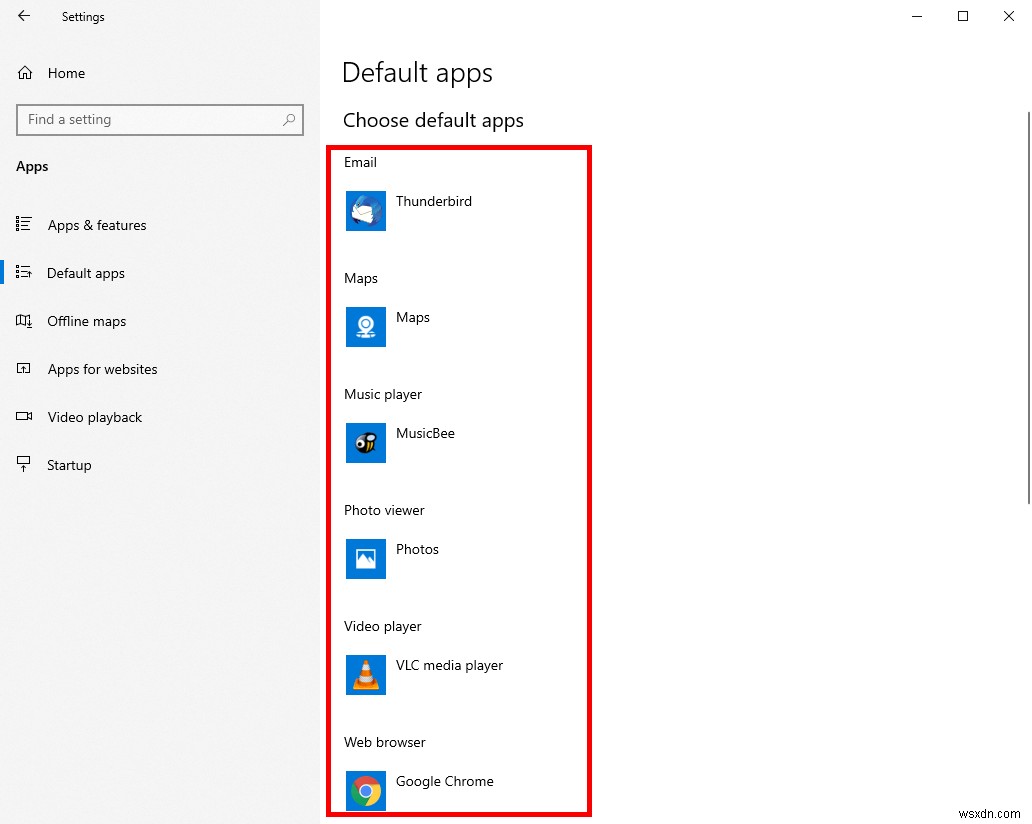Image resolution: width=1032 pixels, height=824 pixels.
Task: Click the VLC media player cone icon
Action: pos(365,675)
